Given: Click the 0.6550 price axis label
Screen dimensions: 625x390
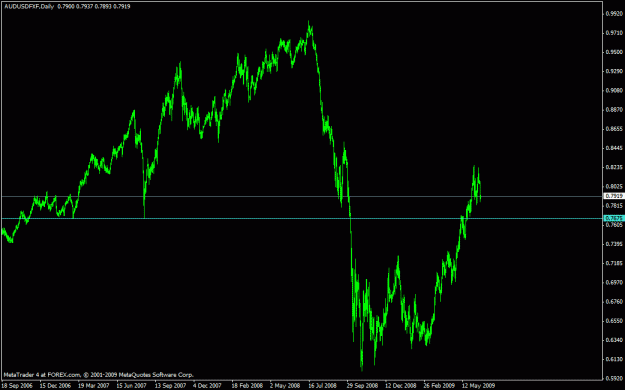Looking at the screenshot, I should point(614,321).
